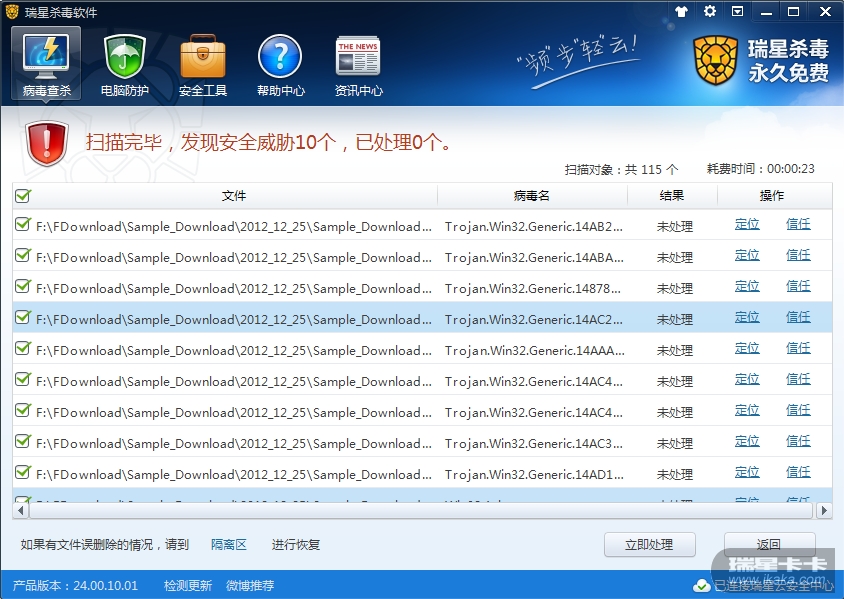Uncheck the row with Trojan.Win32.Generic.14AAA

pyautogui.click(x=23, y=348)
